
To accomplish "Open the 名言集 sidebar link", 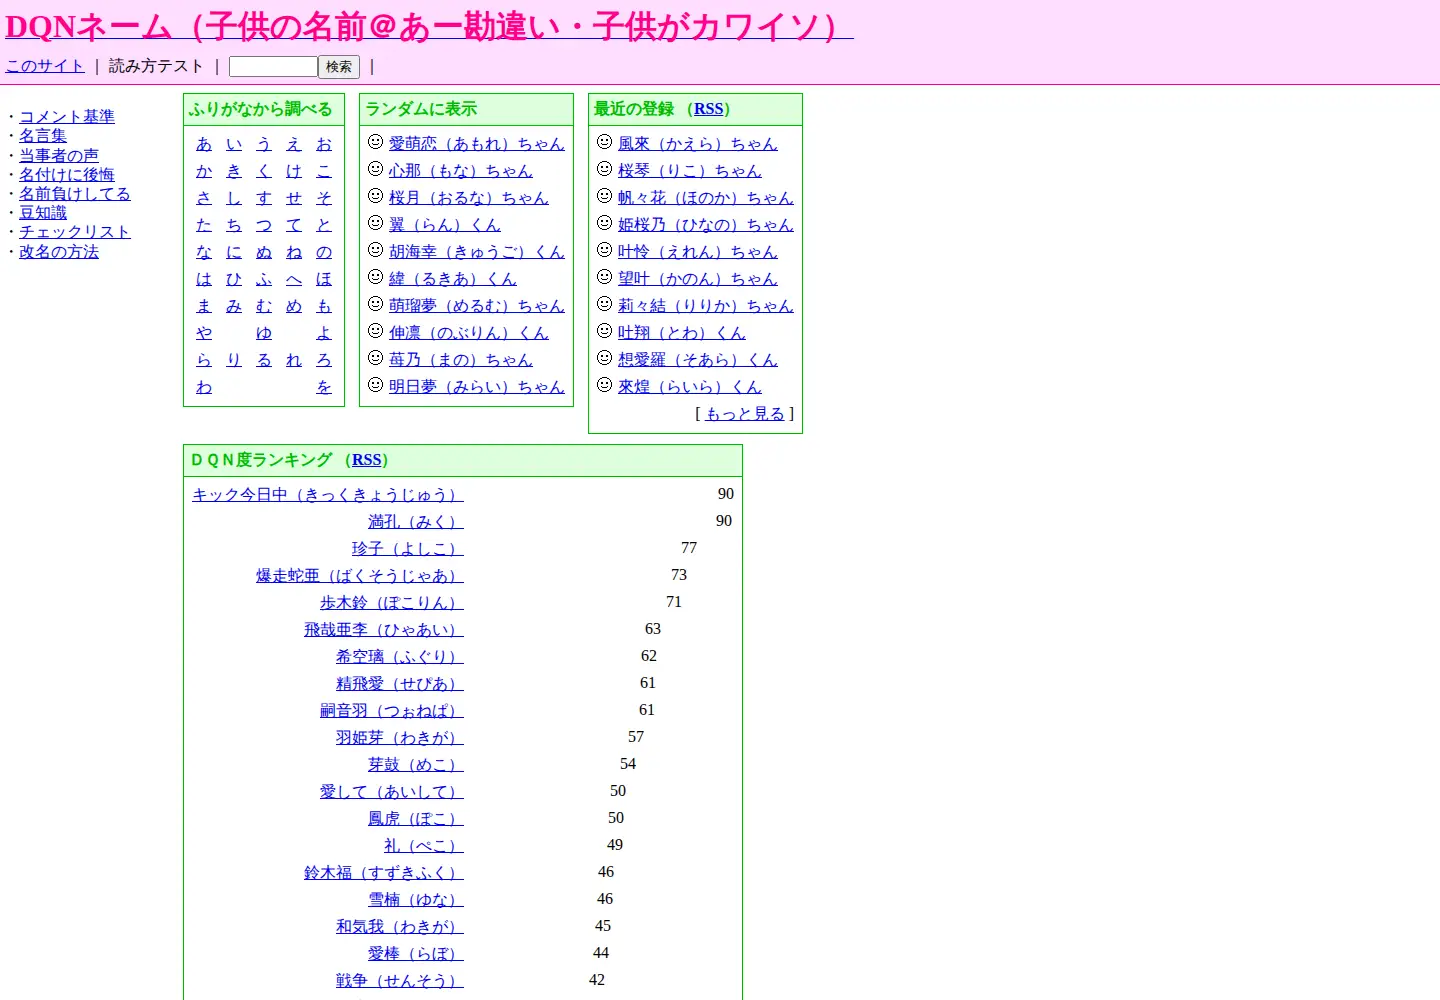I will pos(43,136).
